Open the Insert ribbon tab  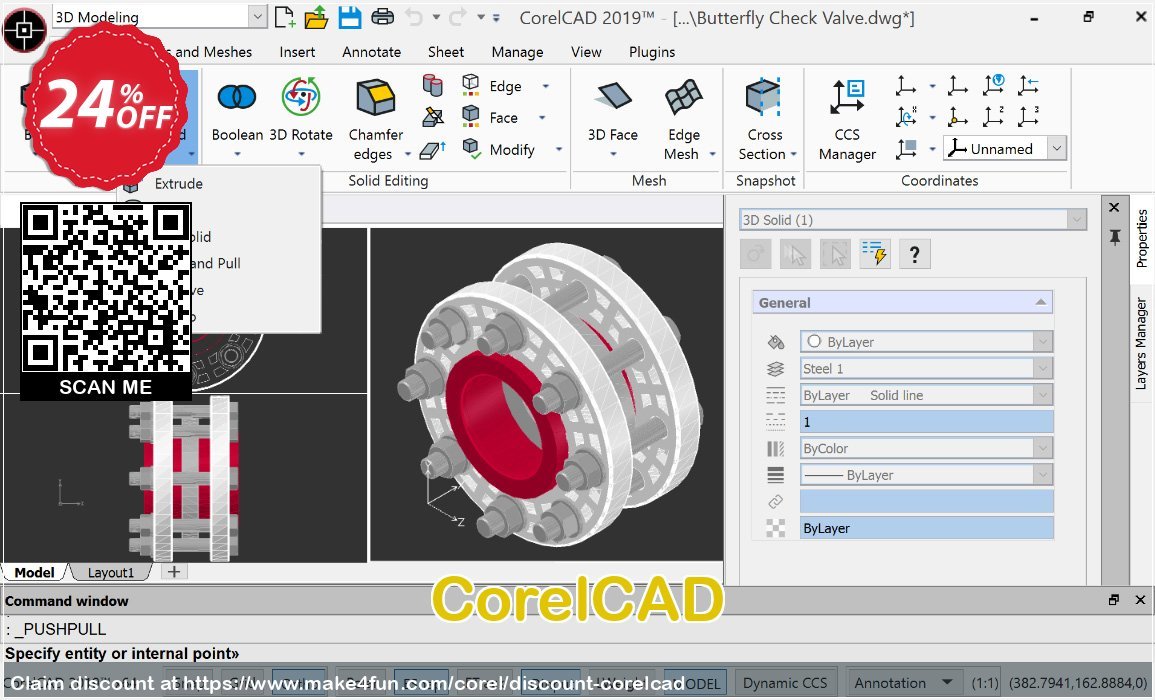(297, 52)
